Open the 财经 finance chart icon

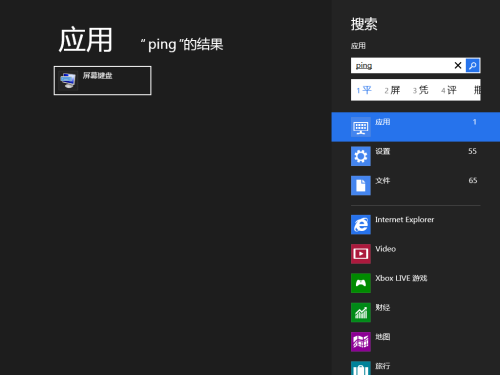(361, 312)
